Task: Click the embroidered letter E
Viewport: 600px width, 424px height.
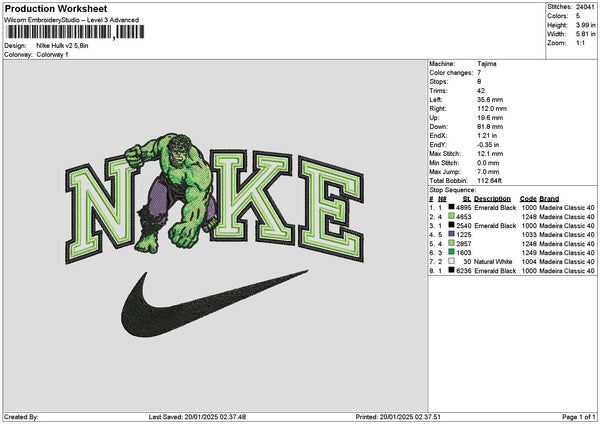Action: (331, 209)
